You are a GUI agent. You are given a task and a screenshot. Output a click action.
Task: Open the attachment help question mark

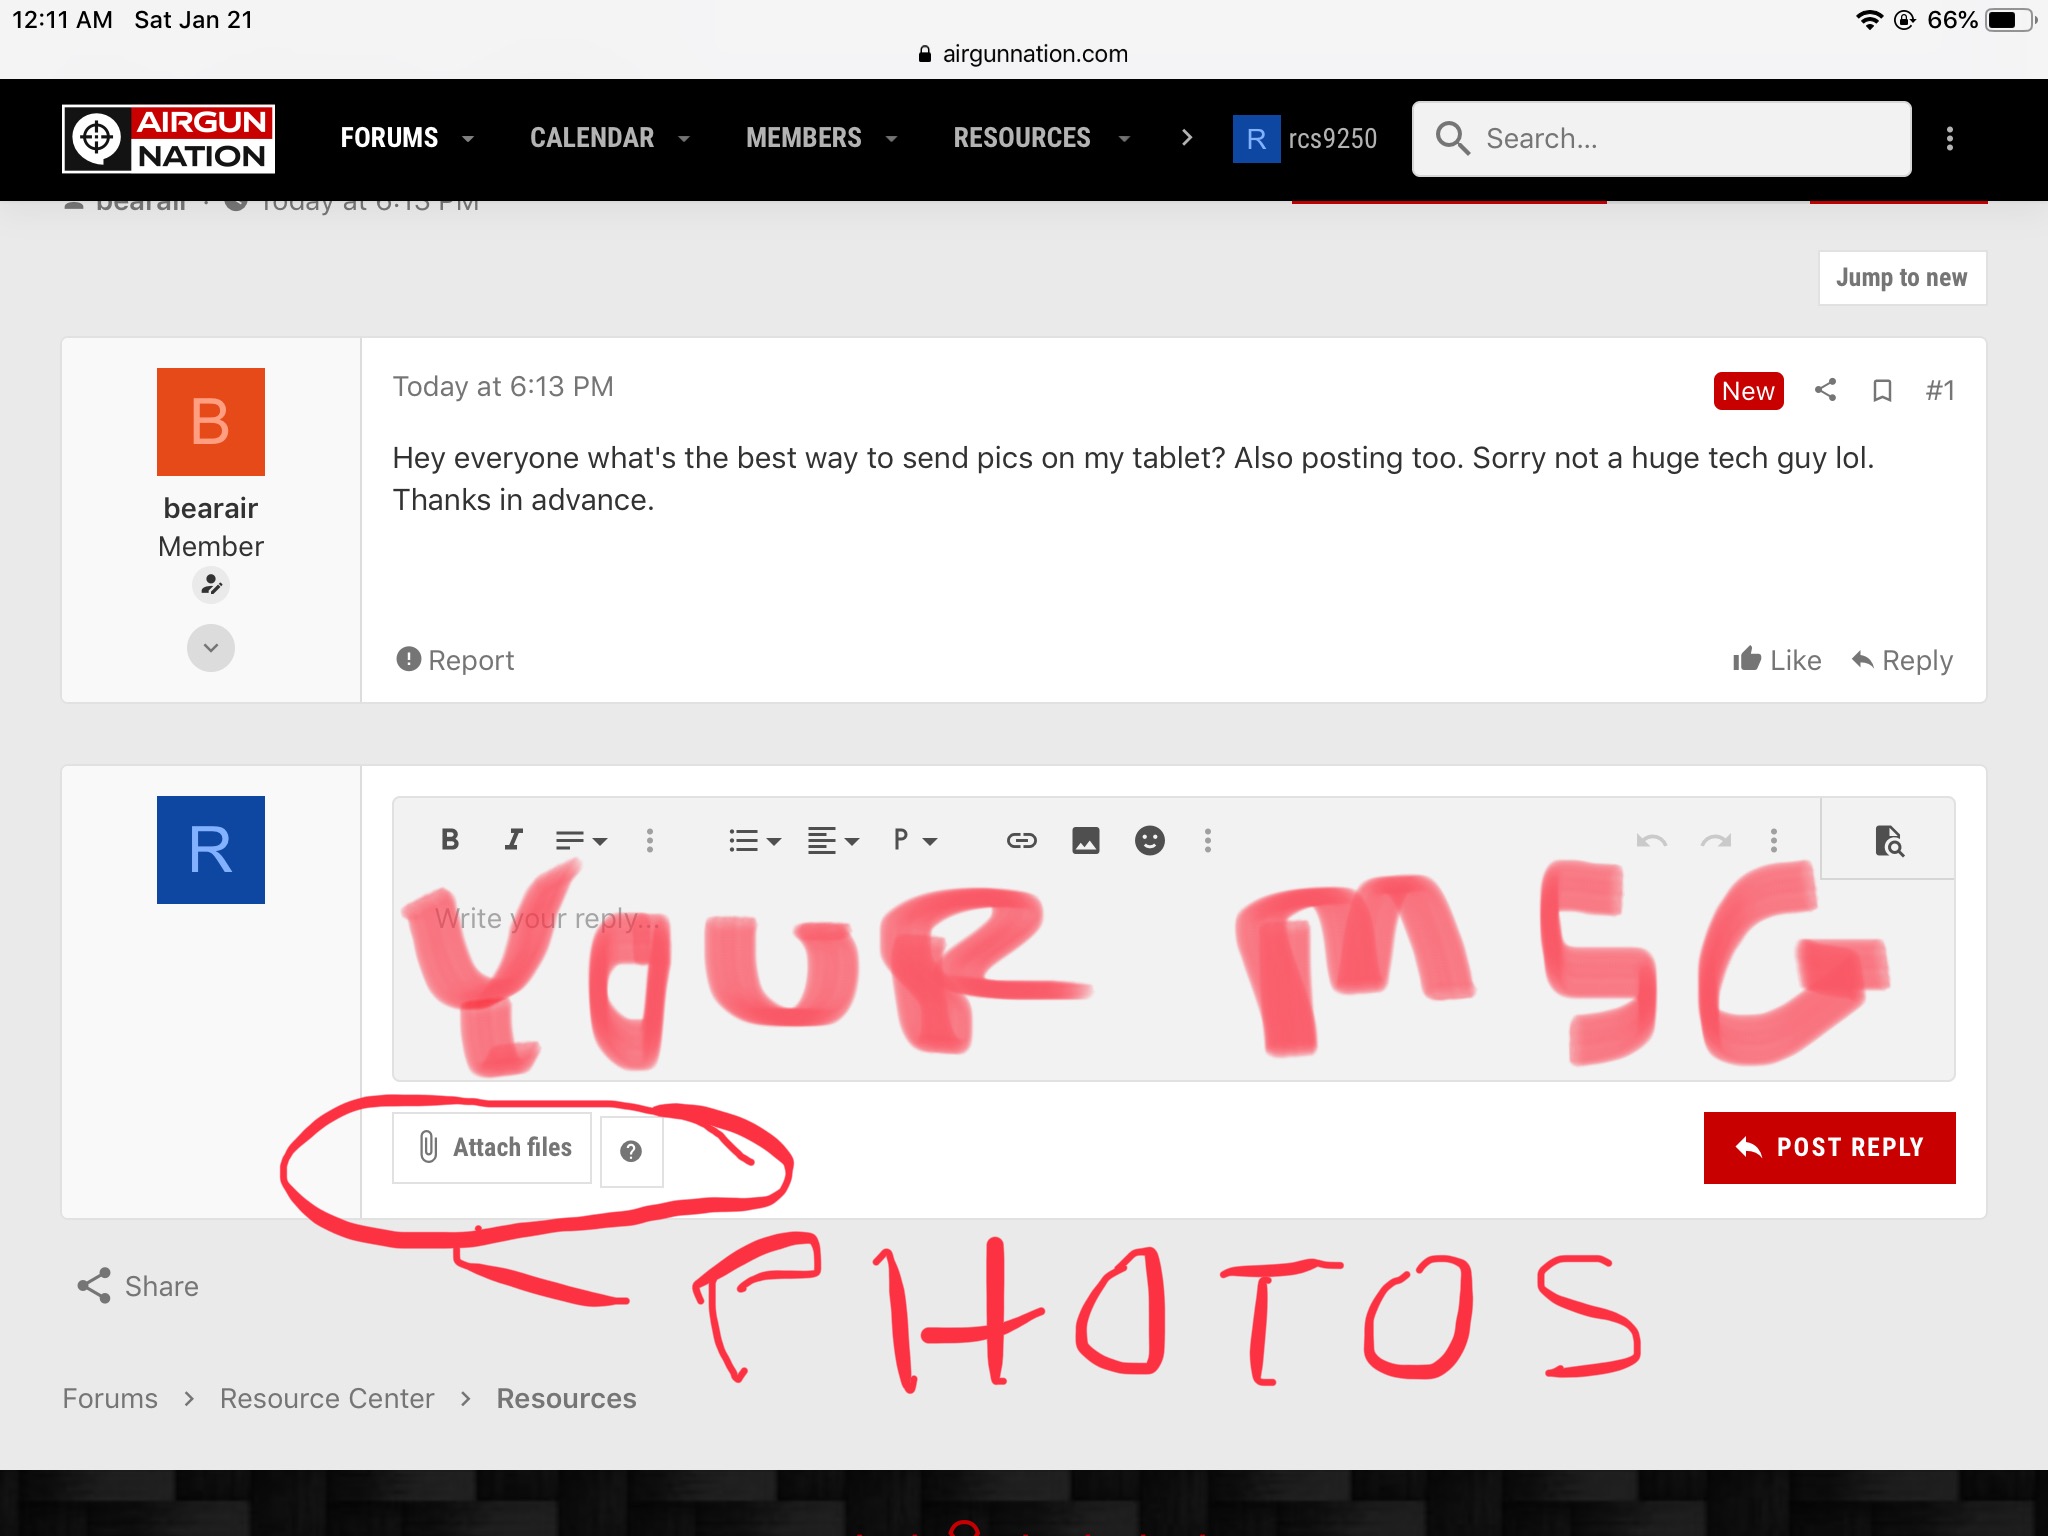(631, 1150)
